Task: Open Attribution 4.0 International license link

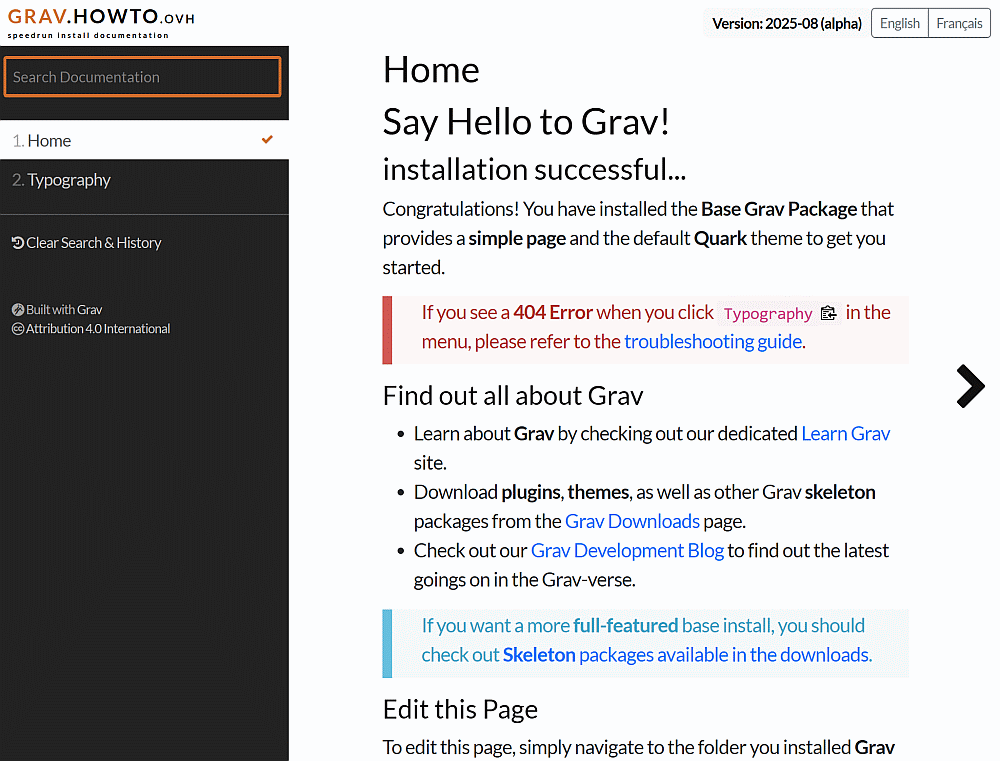Action: click(x=98, y=329)
